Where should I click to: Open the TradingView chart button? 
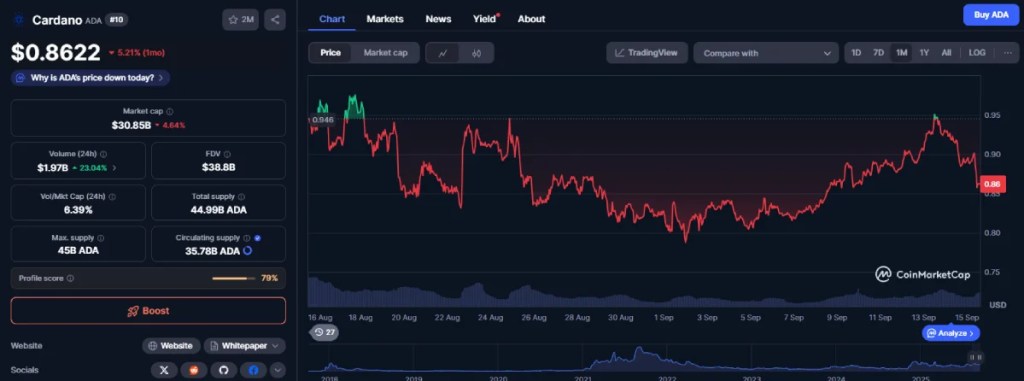[647, 53]
